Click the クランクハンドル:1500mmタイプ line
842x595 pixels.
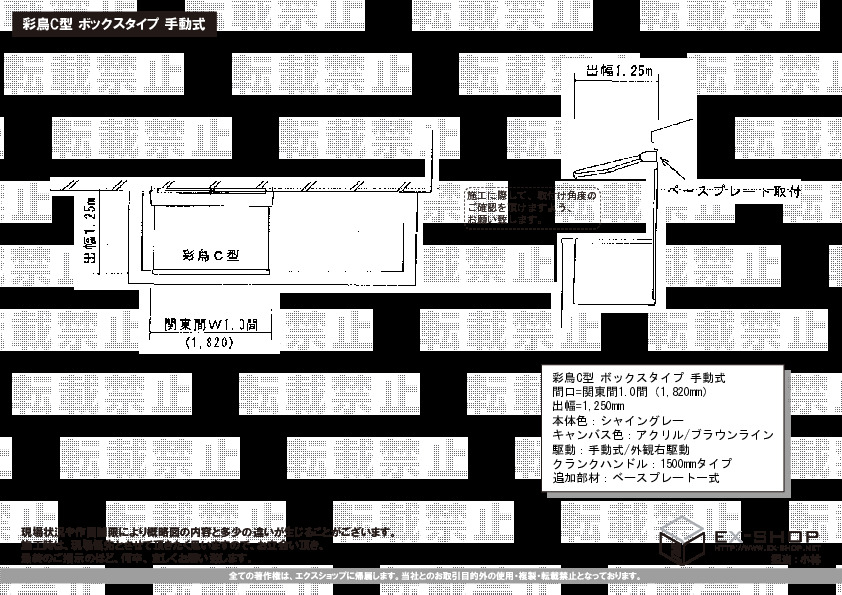[642, 463]
